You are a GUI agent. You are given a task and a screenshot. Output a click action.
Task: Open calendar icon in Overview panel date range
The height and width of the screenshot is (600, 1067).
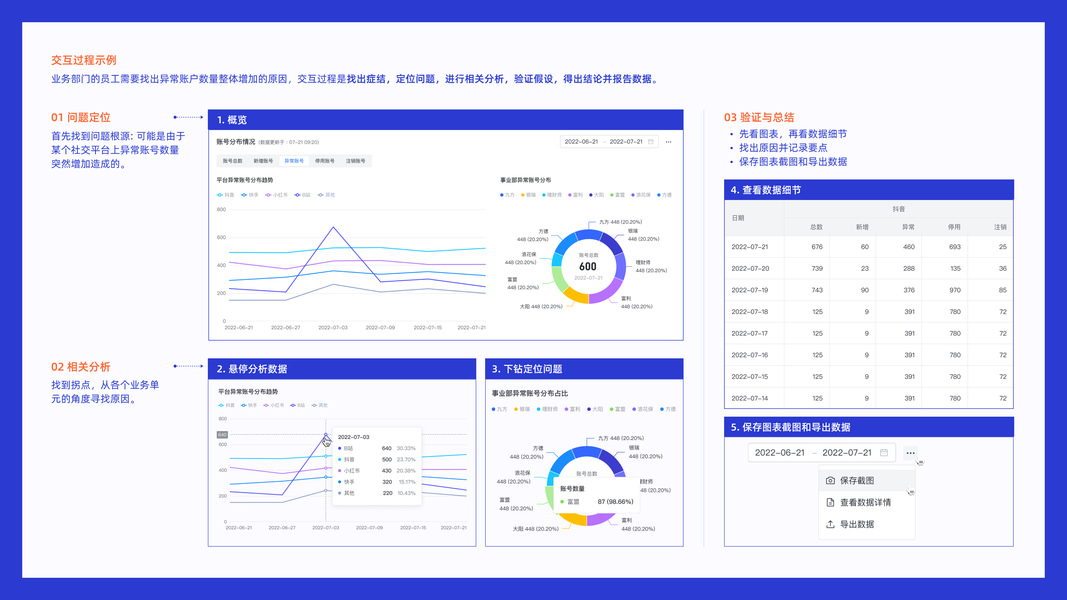coord(651,141)
